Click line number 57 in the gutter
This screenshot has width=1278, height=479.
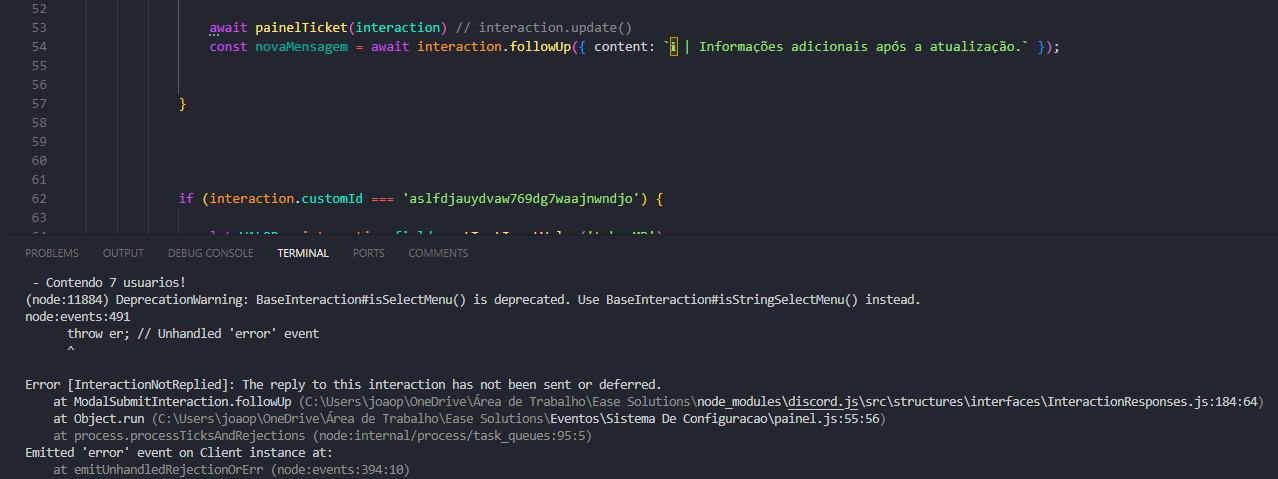point(41,104)
